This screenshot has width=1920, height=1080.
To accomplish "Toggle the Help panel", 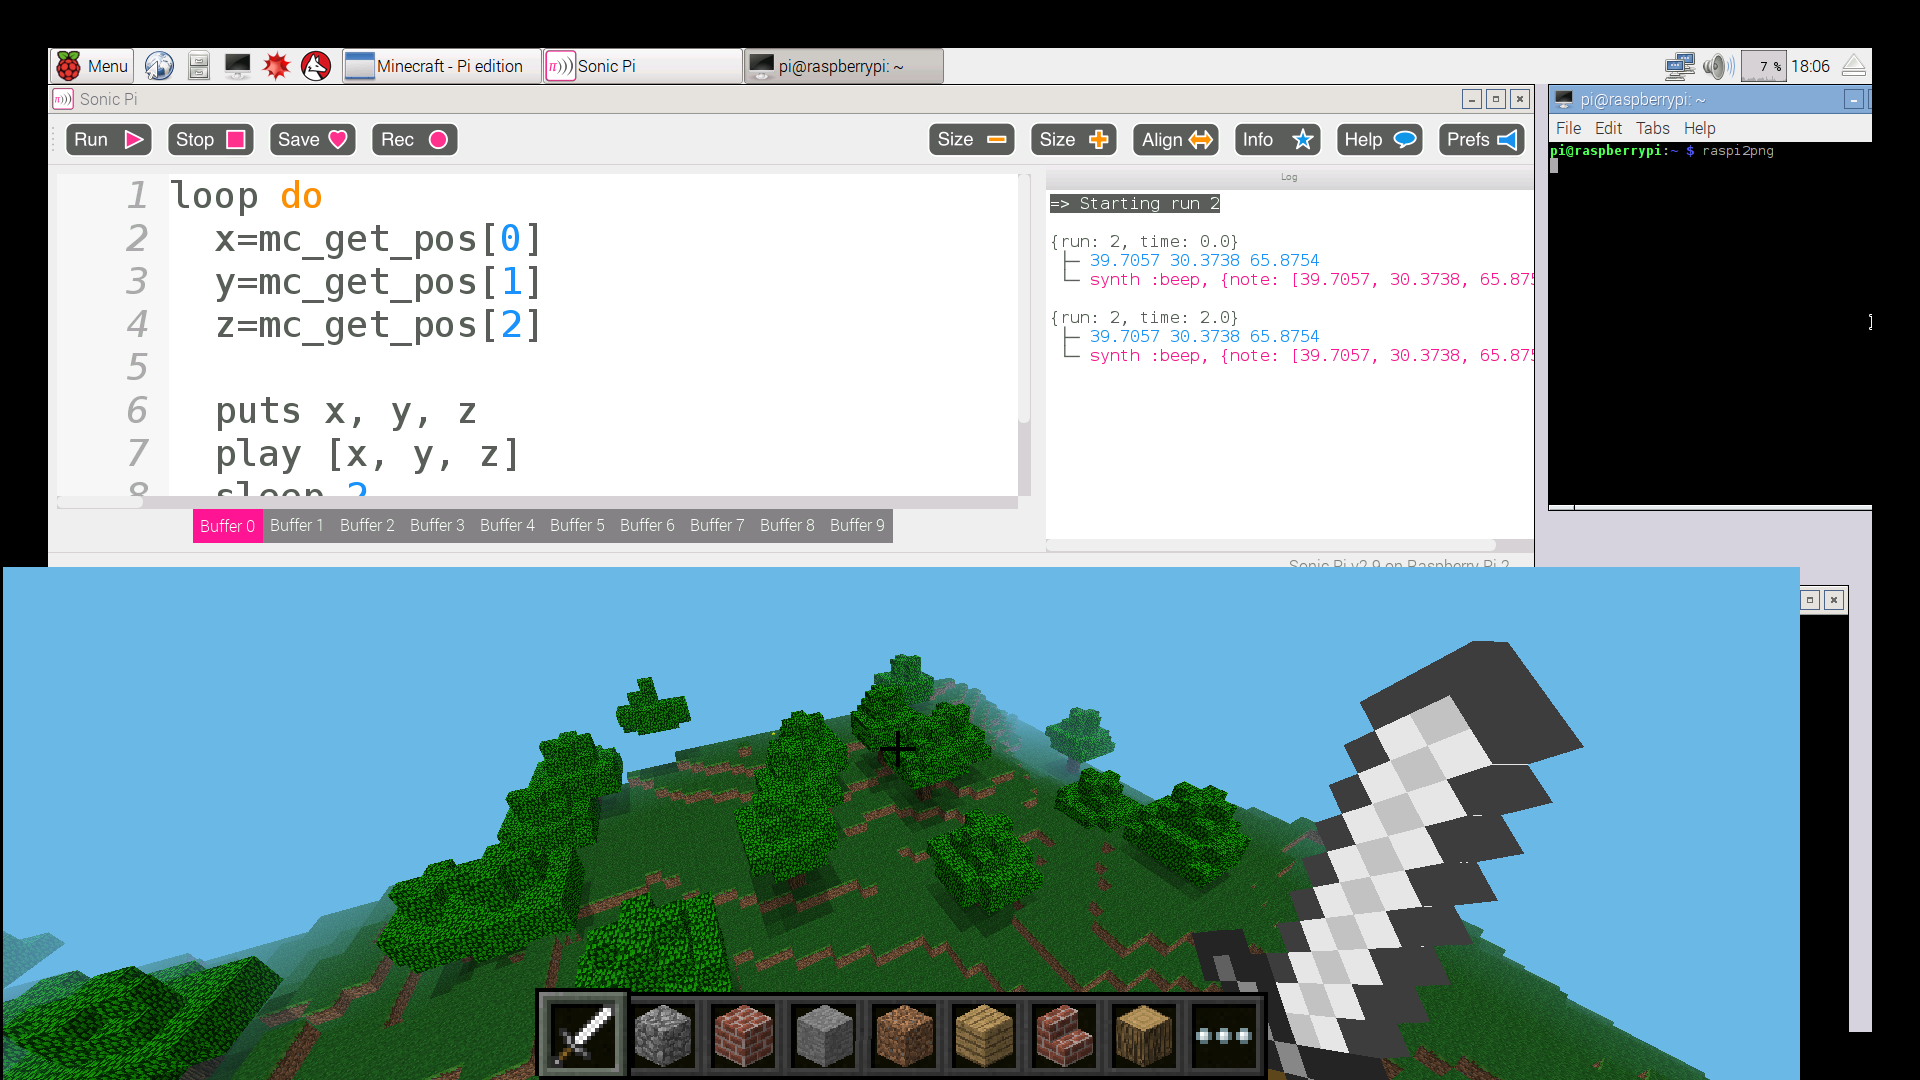I will click(x=1379, y=140).
